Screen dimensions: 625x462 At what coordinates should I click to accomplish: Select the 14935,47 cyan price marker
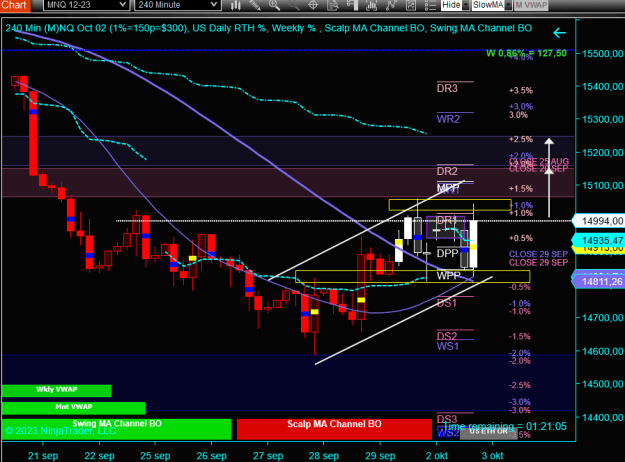pyautogui.click(x=599, y=240)
